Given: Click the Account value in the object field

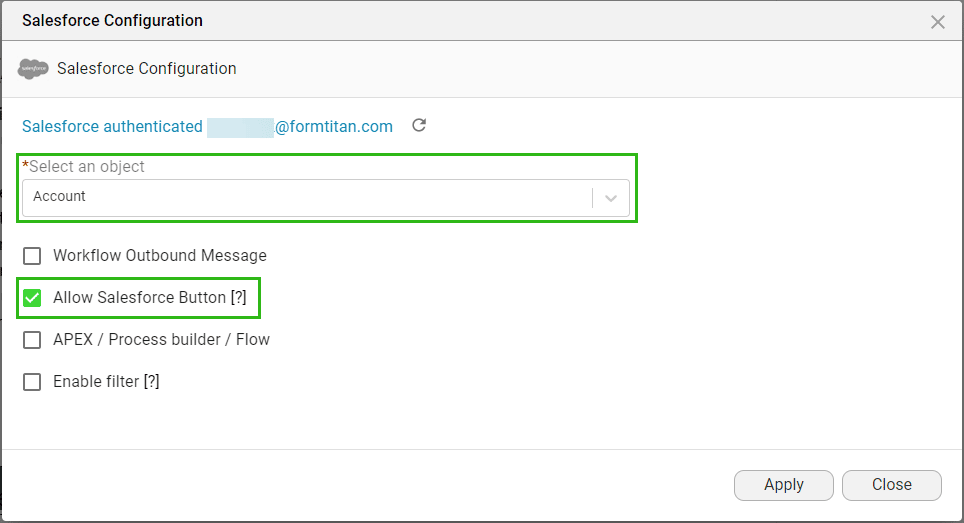Looking at the screenshot, I should click(60, 197).
